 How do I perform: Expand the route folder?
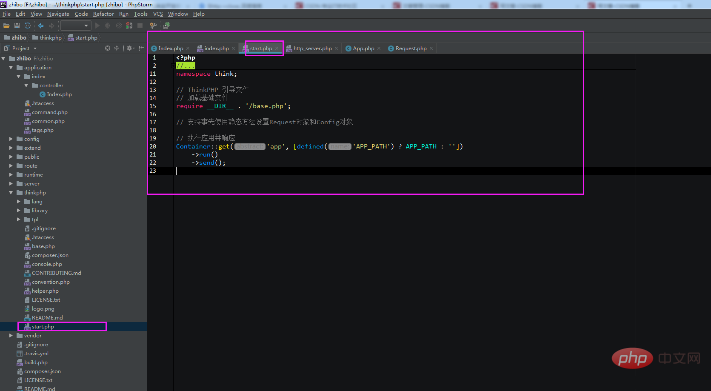pyautogui.click(x=11, y=166)
